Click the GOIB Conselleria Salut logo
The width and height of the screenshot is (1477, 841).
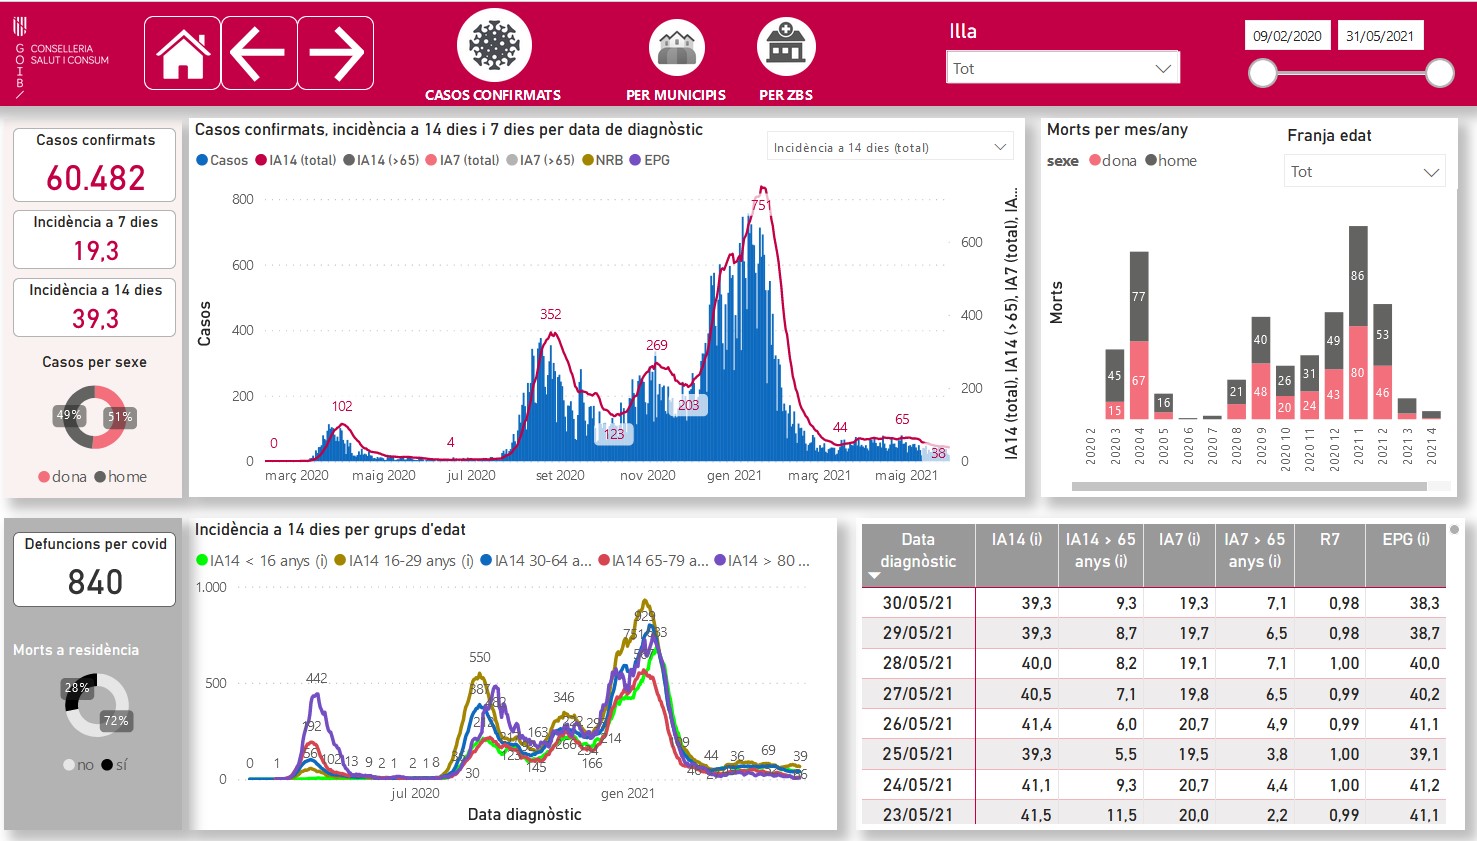[60, 56]
